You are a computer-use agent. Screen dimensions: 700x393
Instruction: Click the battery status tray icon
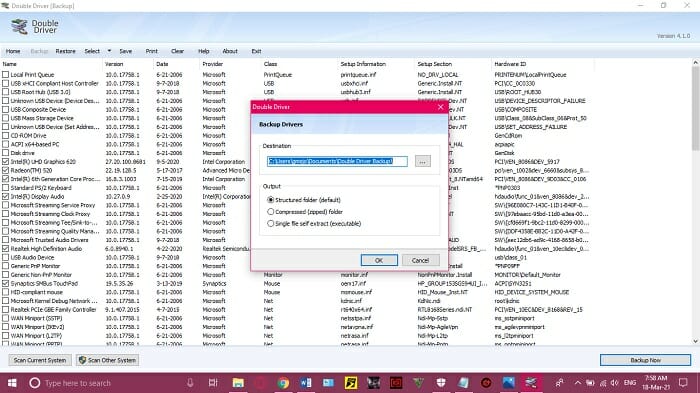pyautogui.click(x=590, y=383)
